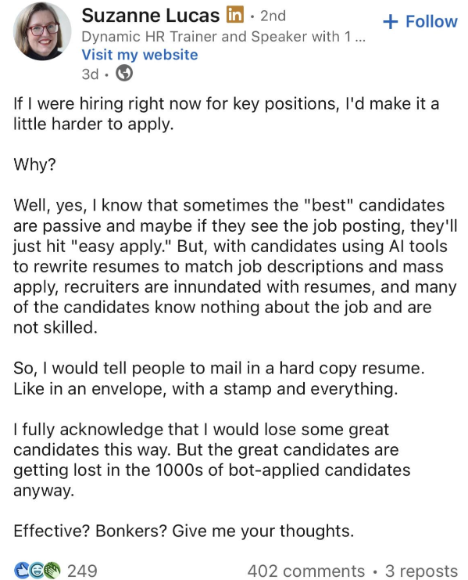Click the globe public visibility icon
Viewport: 468px width, 580px height.
click(x=124, y=73)
